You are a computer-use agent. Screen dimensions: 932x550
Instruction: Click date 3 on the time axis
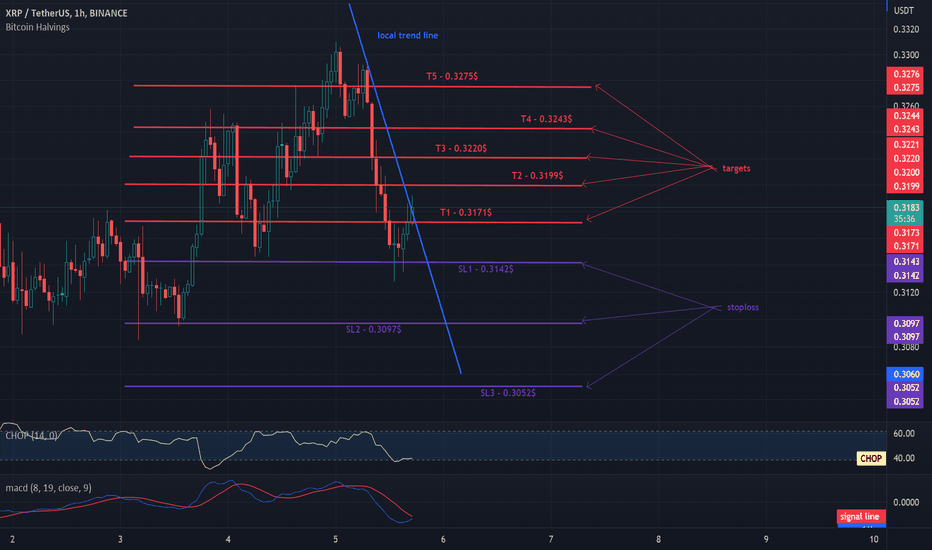(x=120, y=539)
